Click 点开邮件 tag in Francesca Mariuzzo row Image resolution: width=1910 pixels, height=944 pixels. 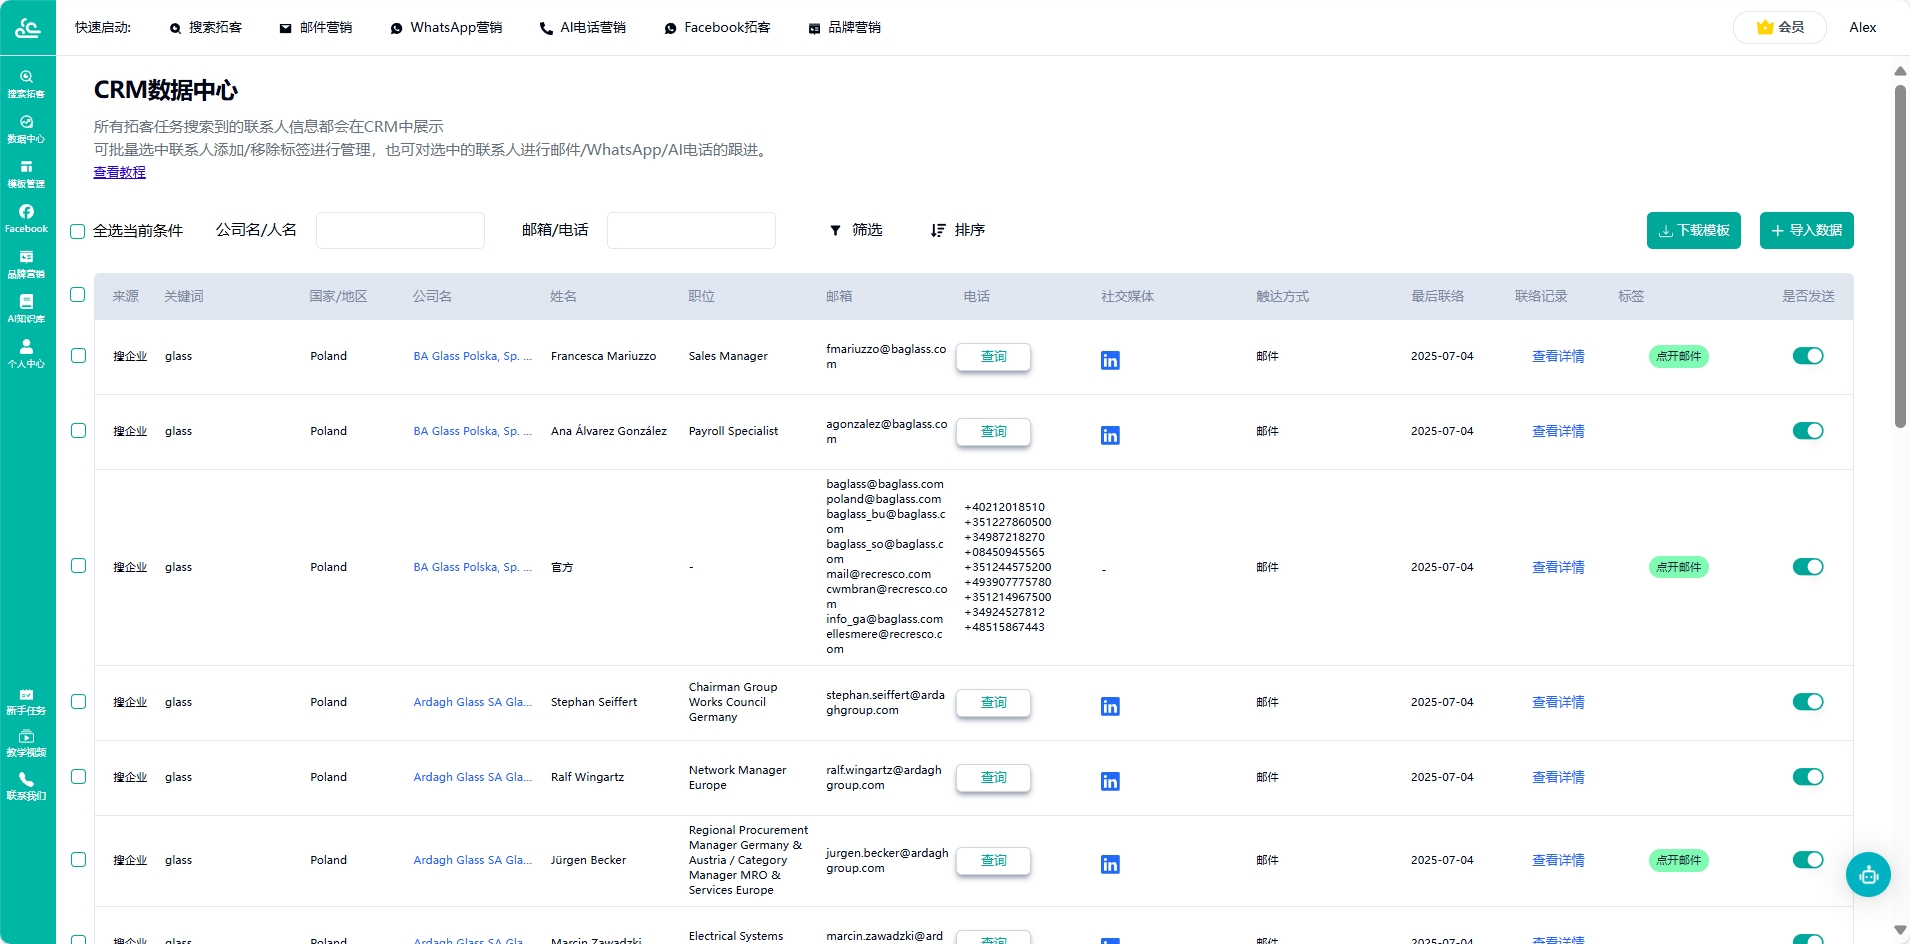pyautogui.click(x=1678, y=356)
